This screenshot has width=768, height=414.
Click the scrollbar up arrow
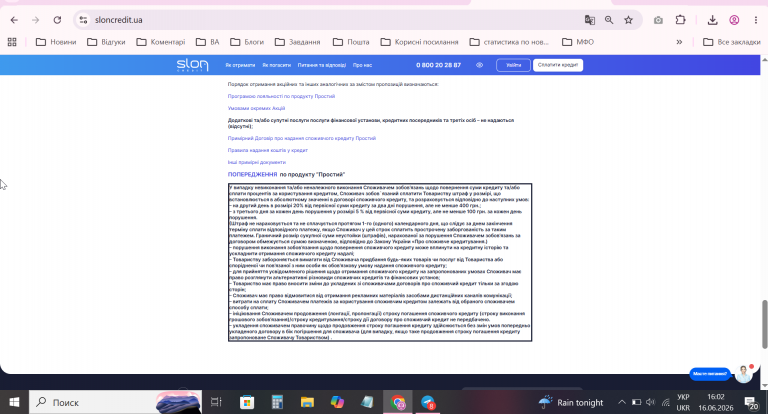tap(764, 59)
